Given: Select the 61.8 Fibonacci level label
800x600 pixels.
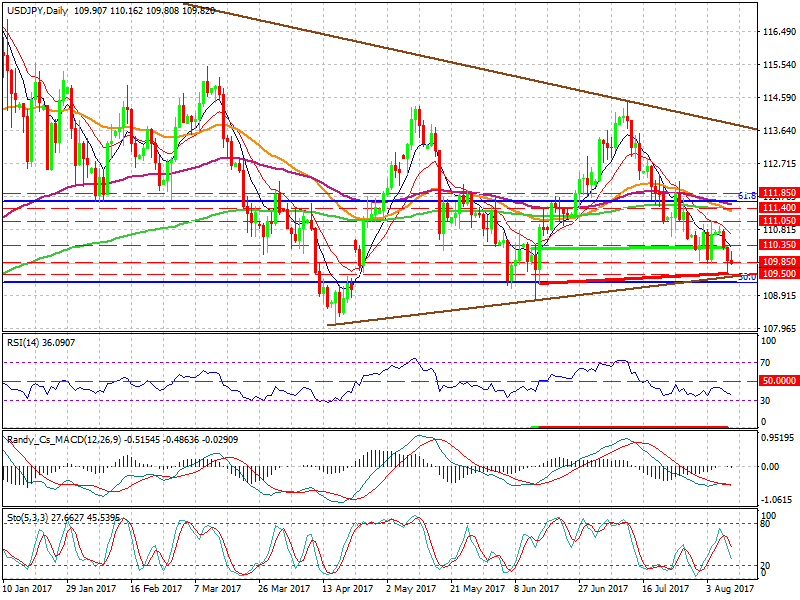Looking at the screenshot, I should pos(745,196).
